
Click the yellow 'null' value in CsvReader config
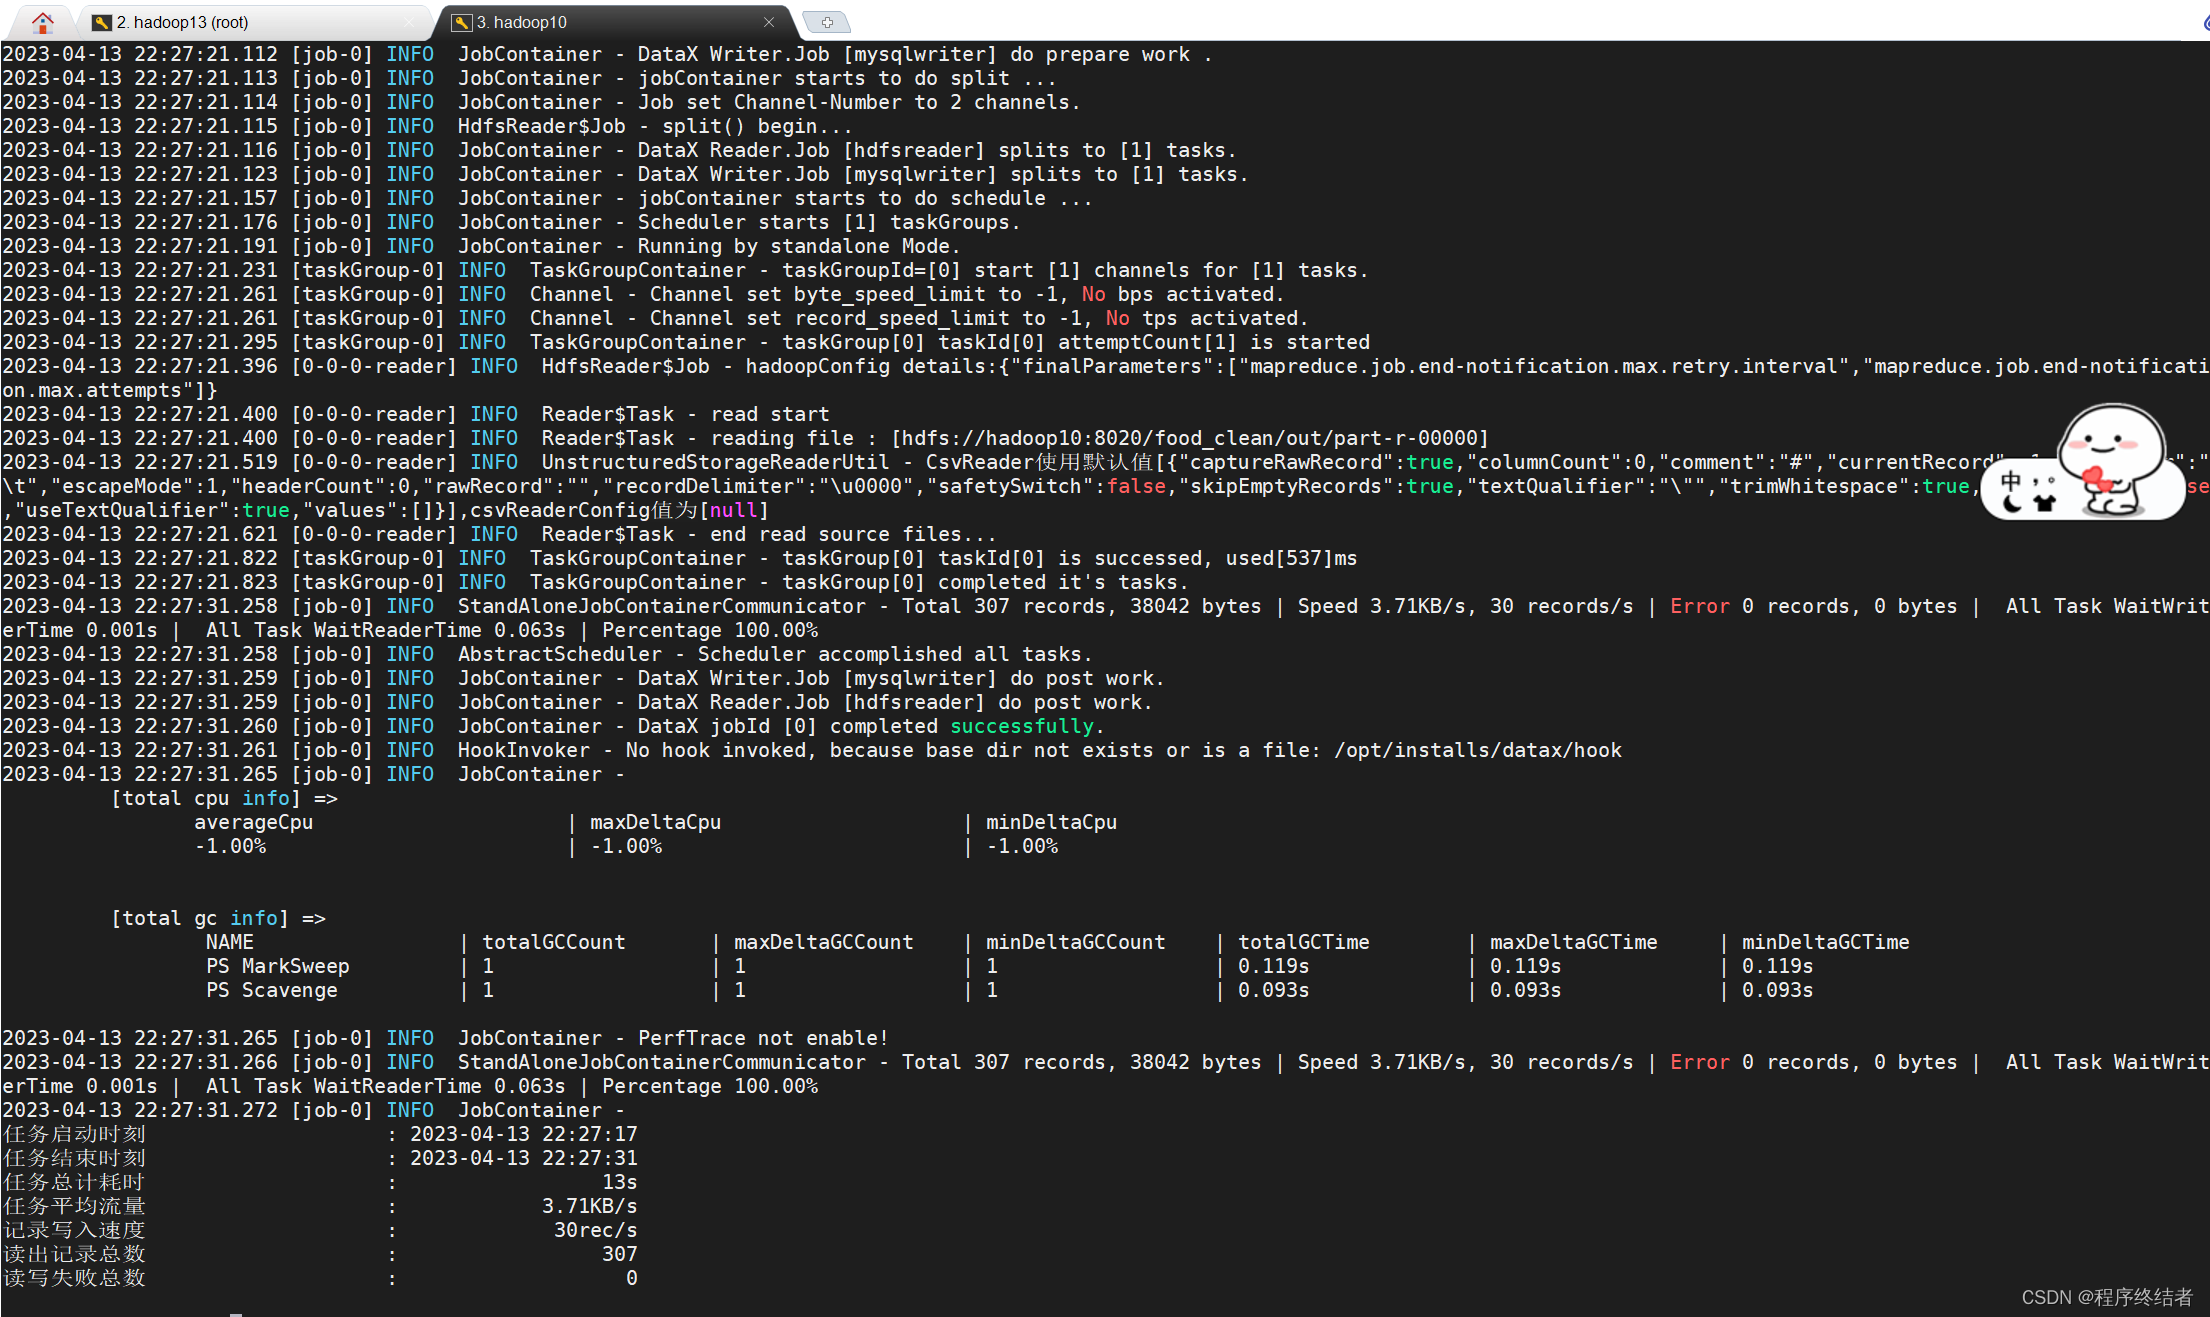click(735, 510)
